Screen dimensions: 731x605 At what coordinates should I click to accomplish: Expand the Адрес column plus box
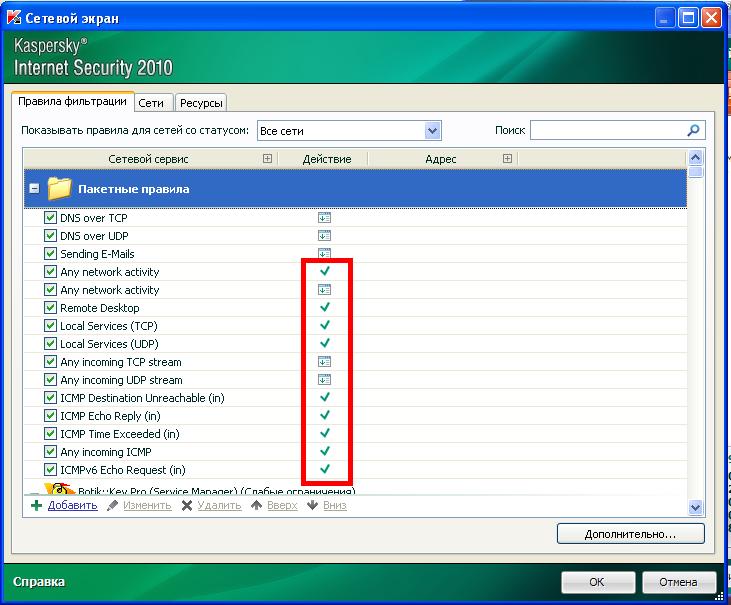(x=507, y=158)
